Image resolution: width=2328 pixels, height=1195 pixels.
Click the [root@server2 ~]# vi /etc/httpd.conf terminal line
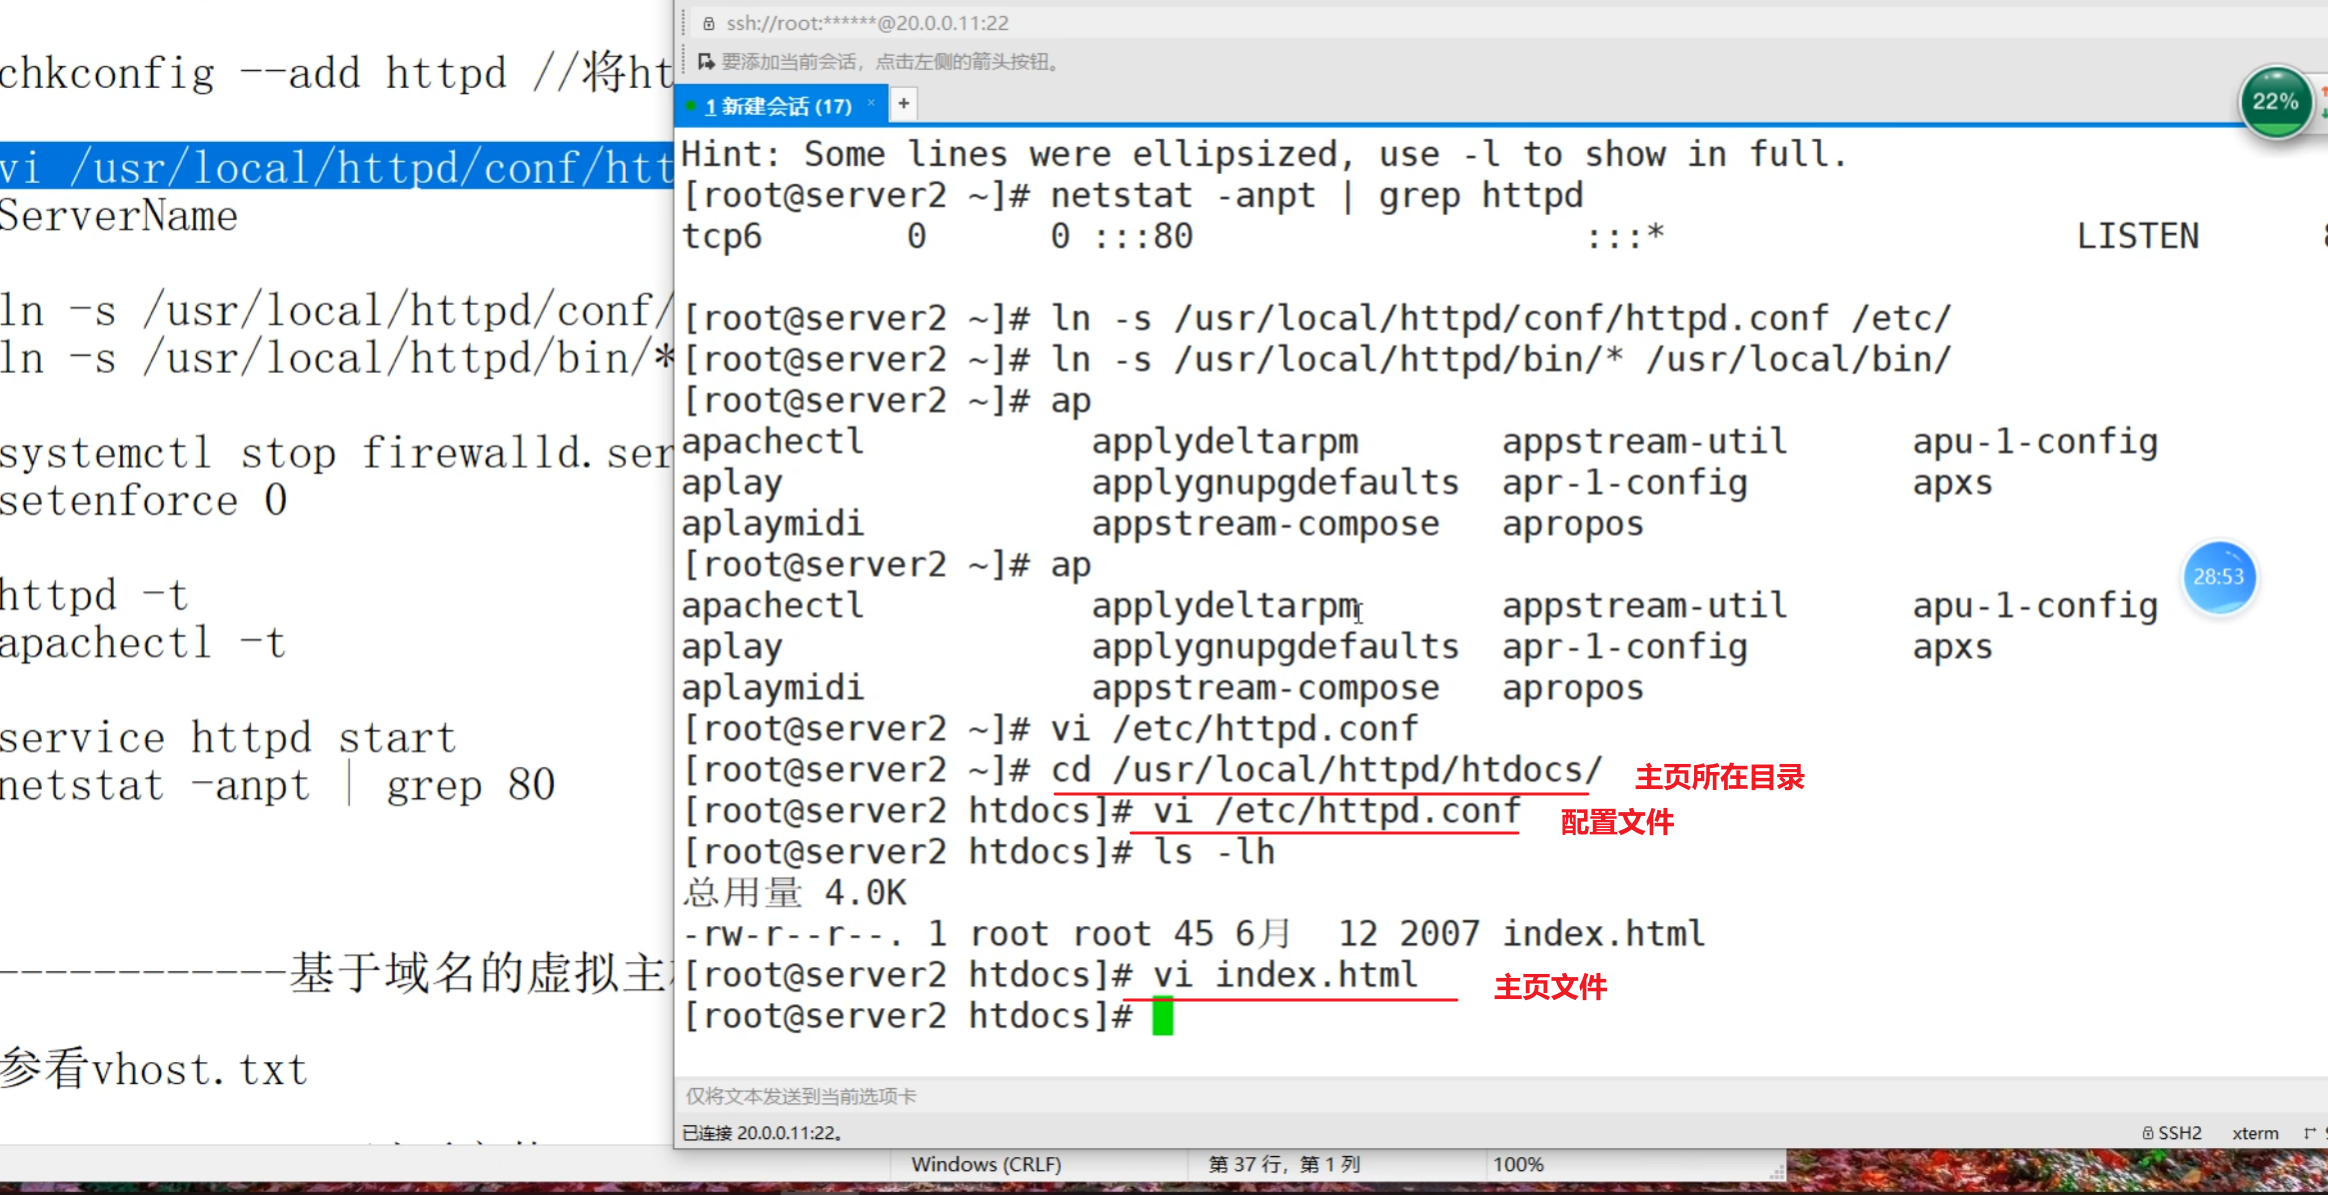[x=1050, y=729]
